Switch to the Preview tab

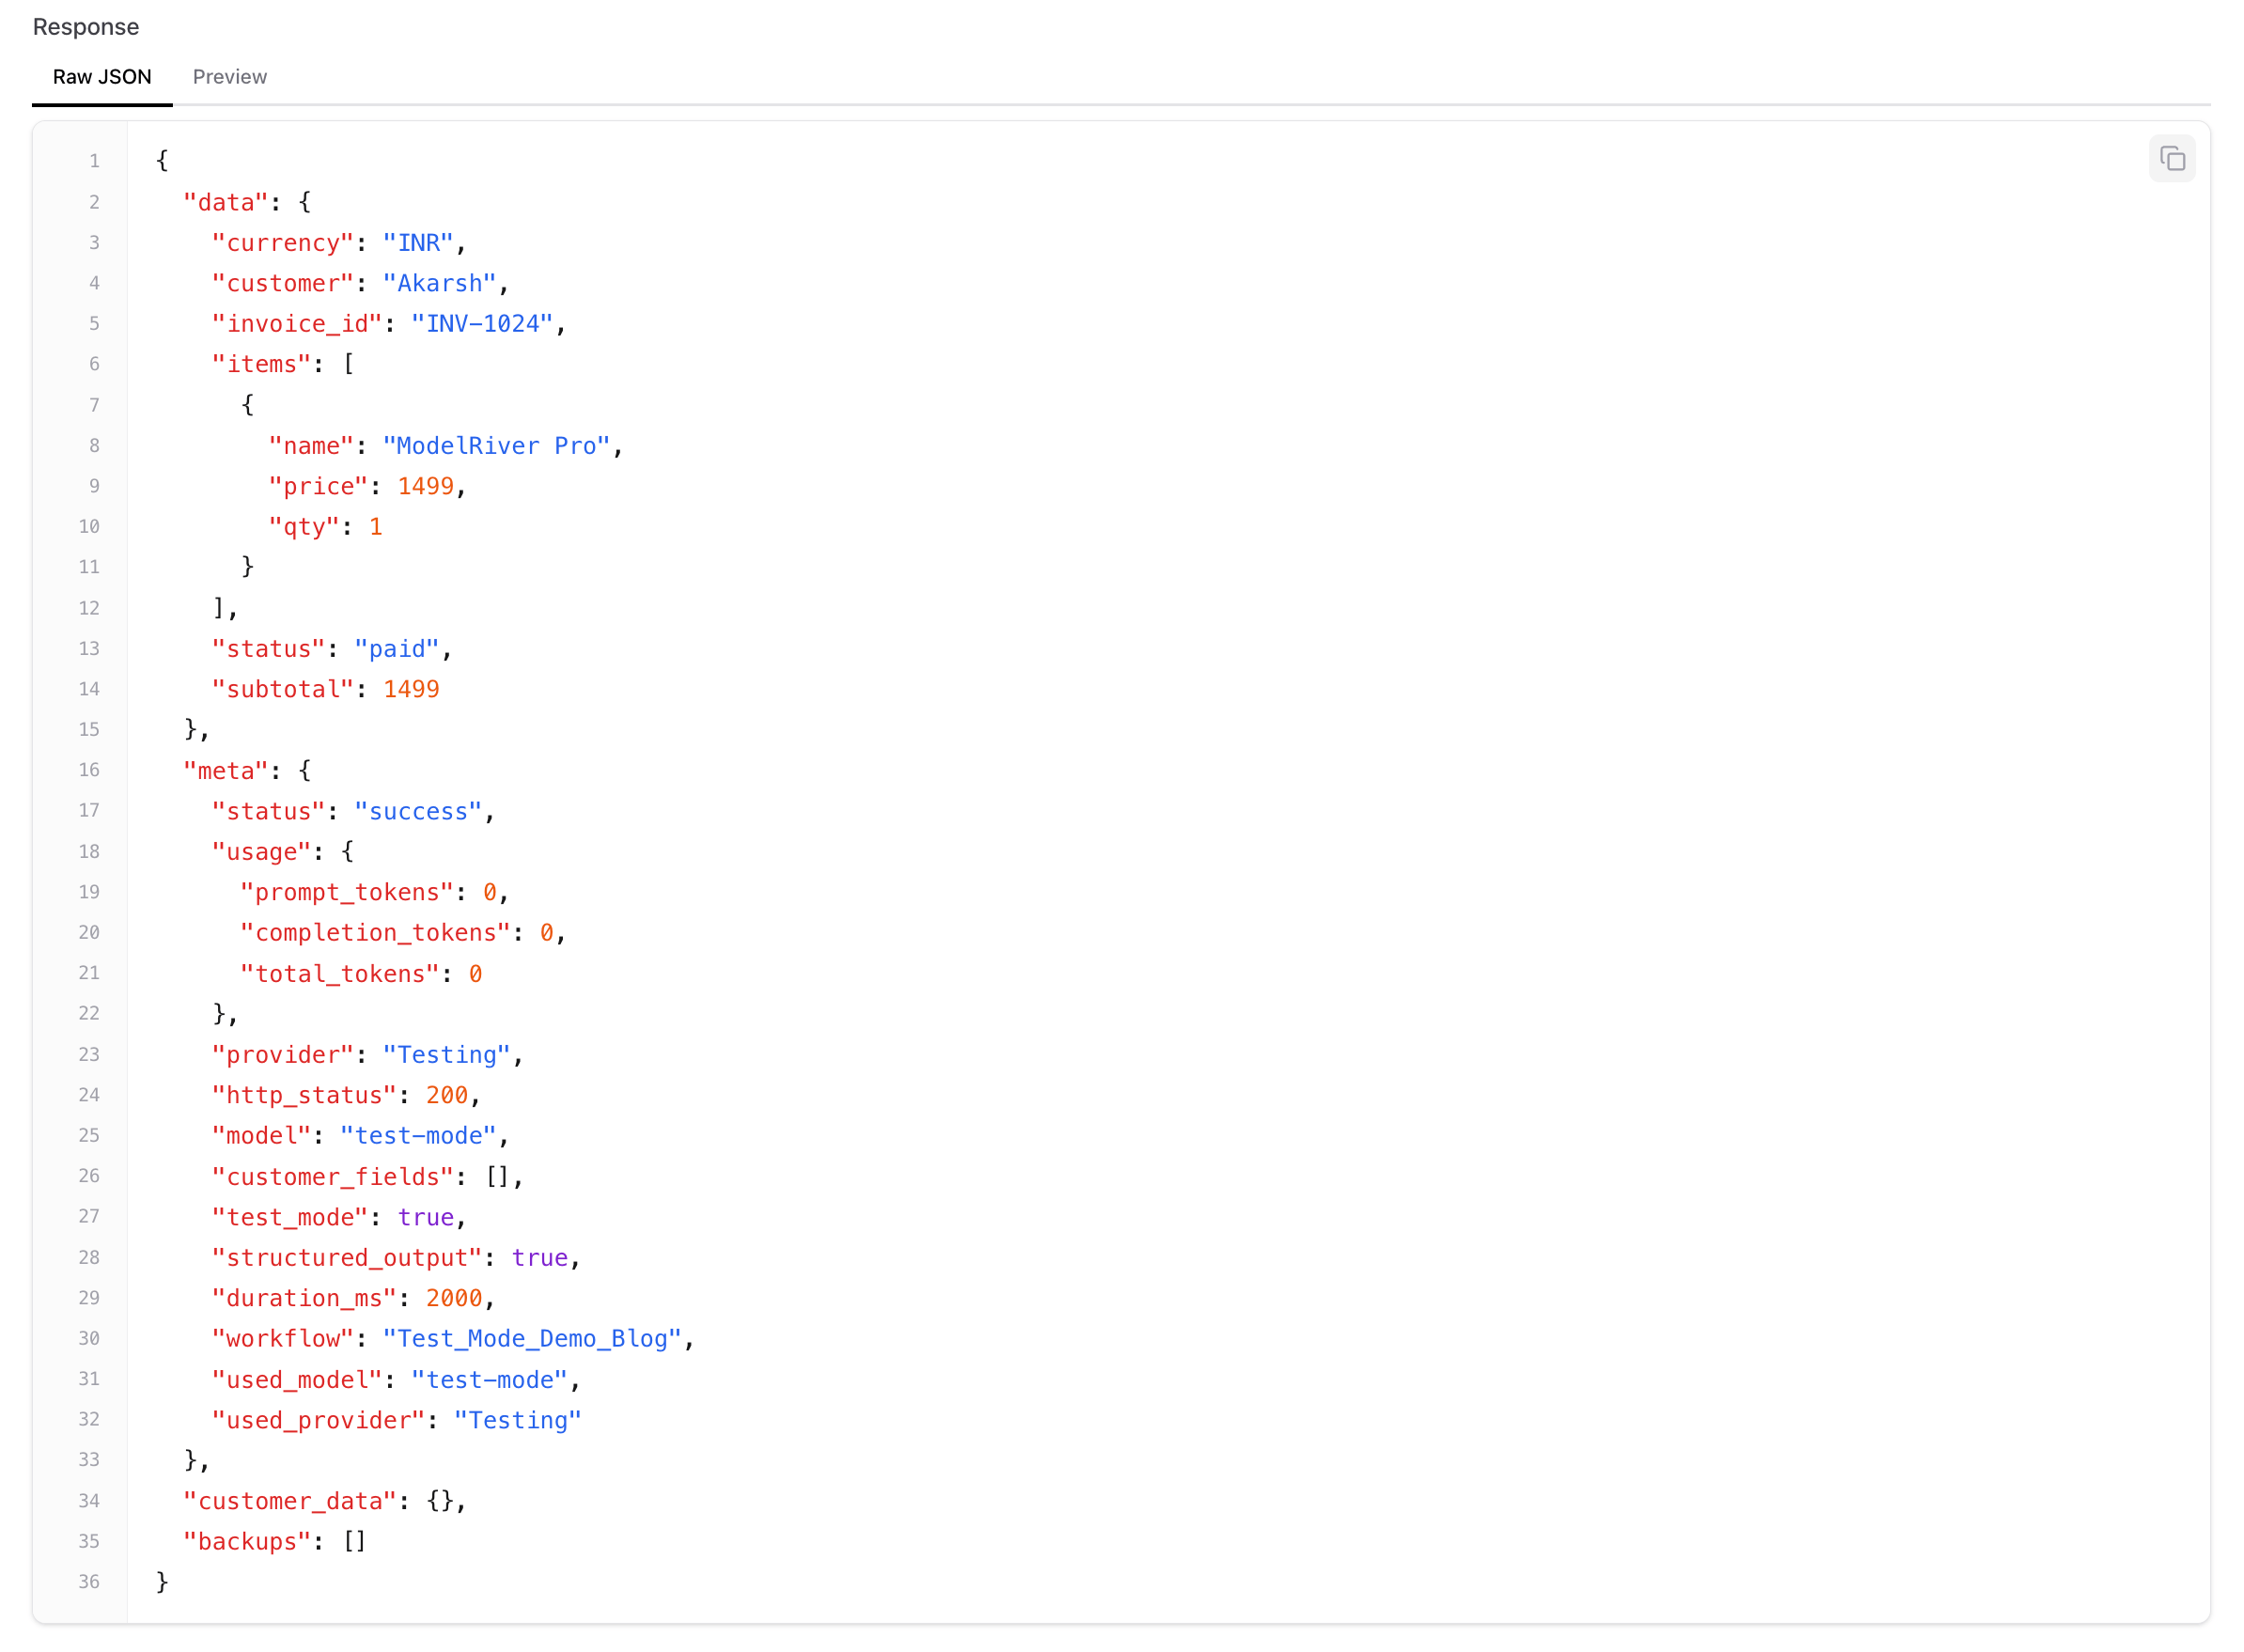[x=229, y=76]
